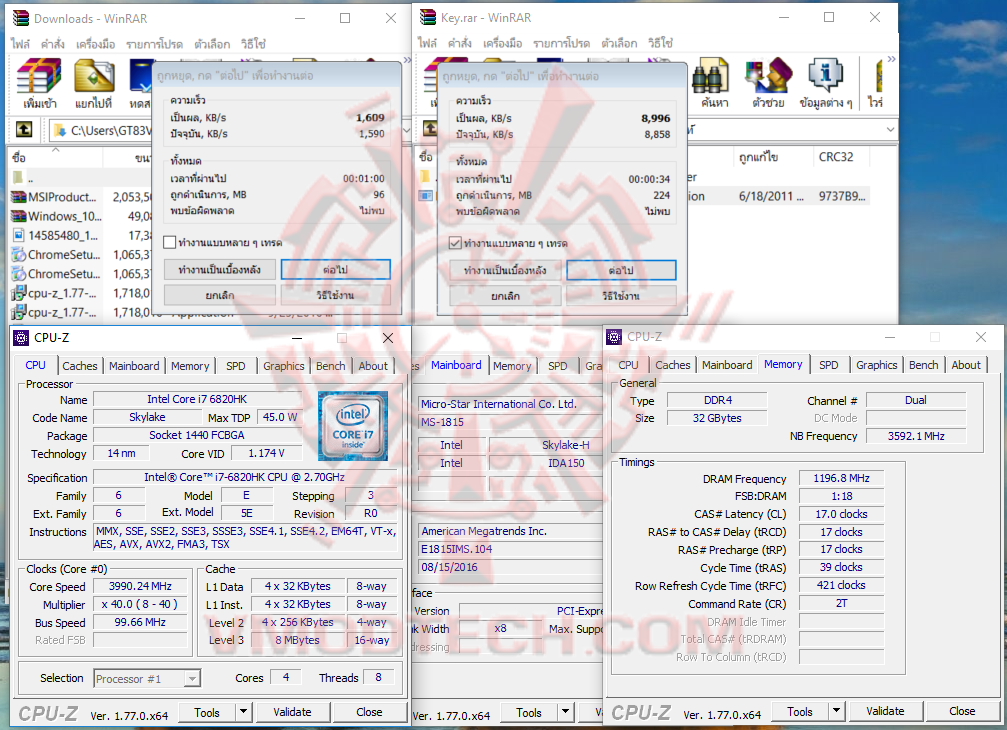Open the Processor #1 selection dropdown

[192, 679]
